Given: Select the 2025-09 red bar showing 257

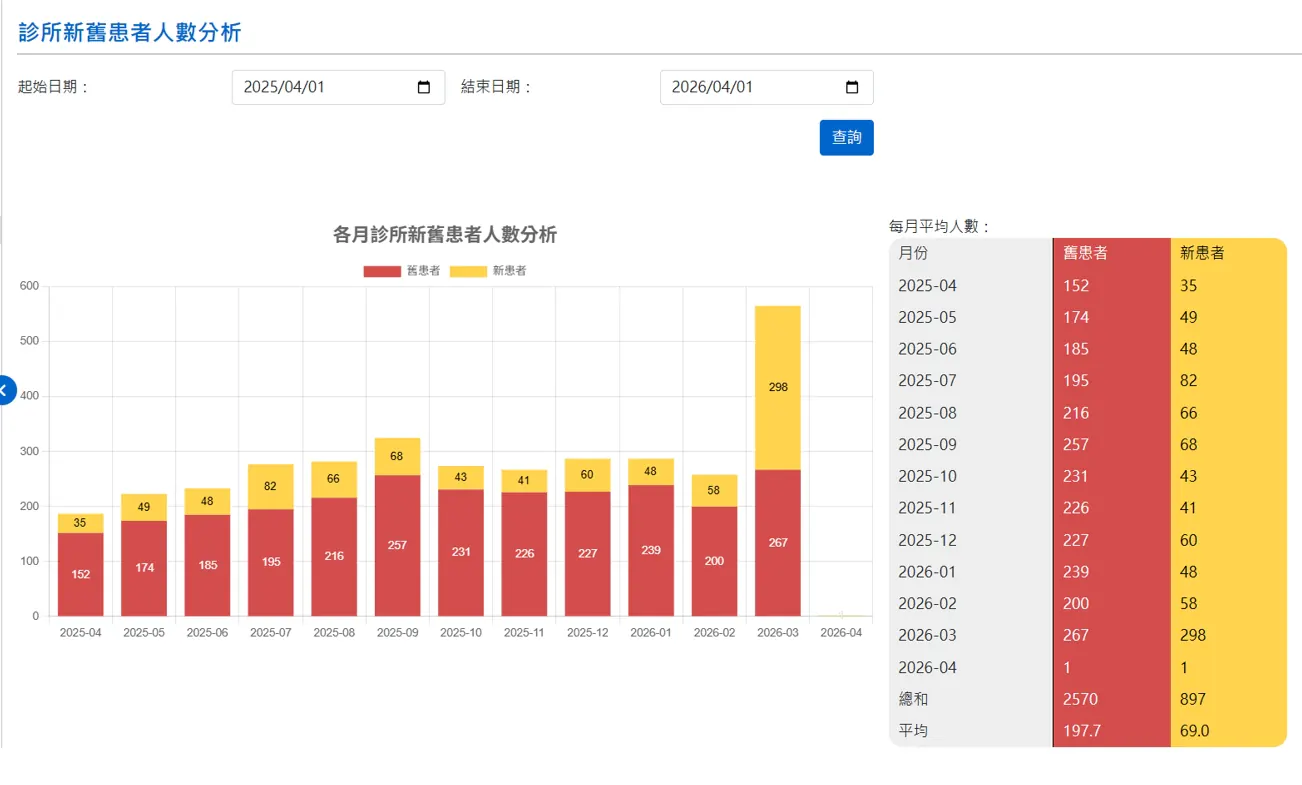Looking at the screenshot, I should pyautogui.click(x=397, y=545).
